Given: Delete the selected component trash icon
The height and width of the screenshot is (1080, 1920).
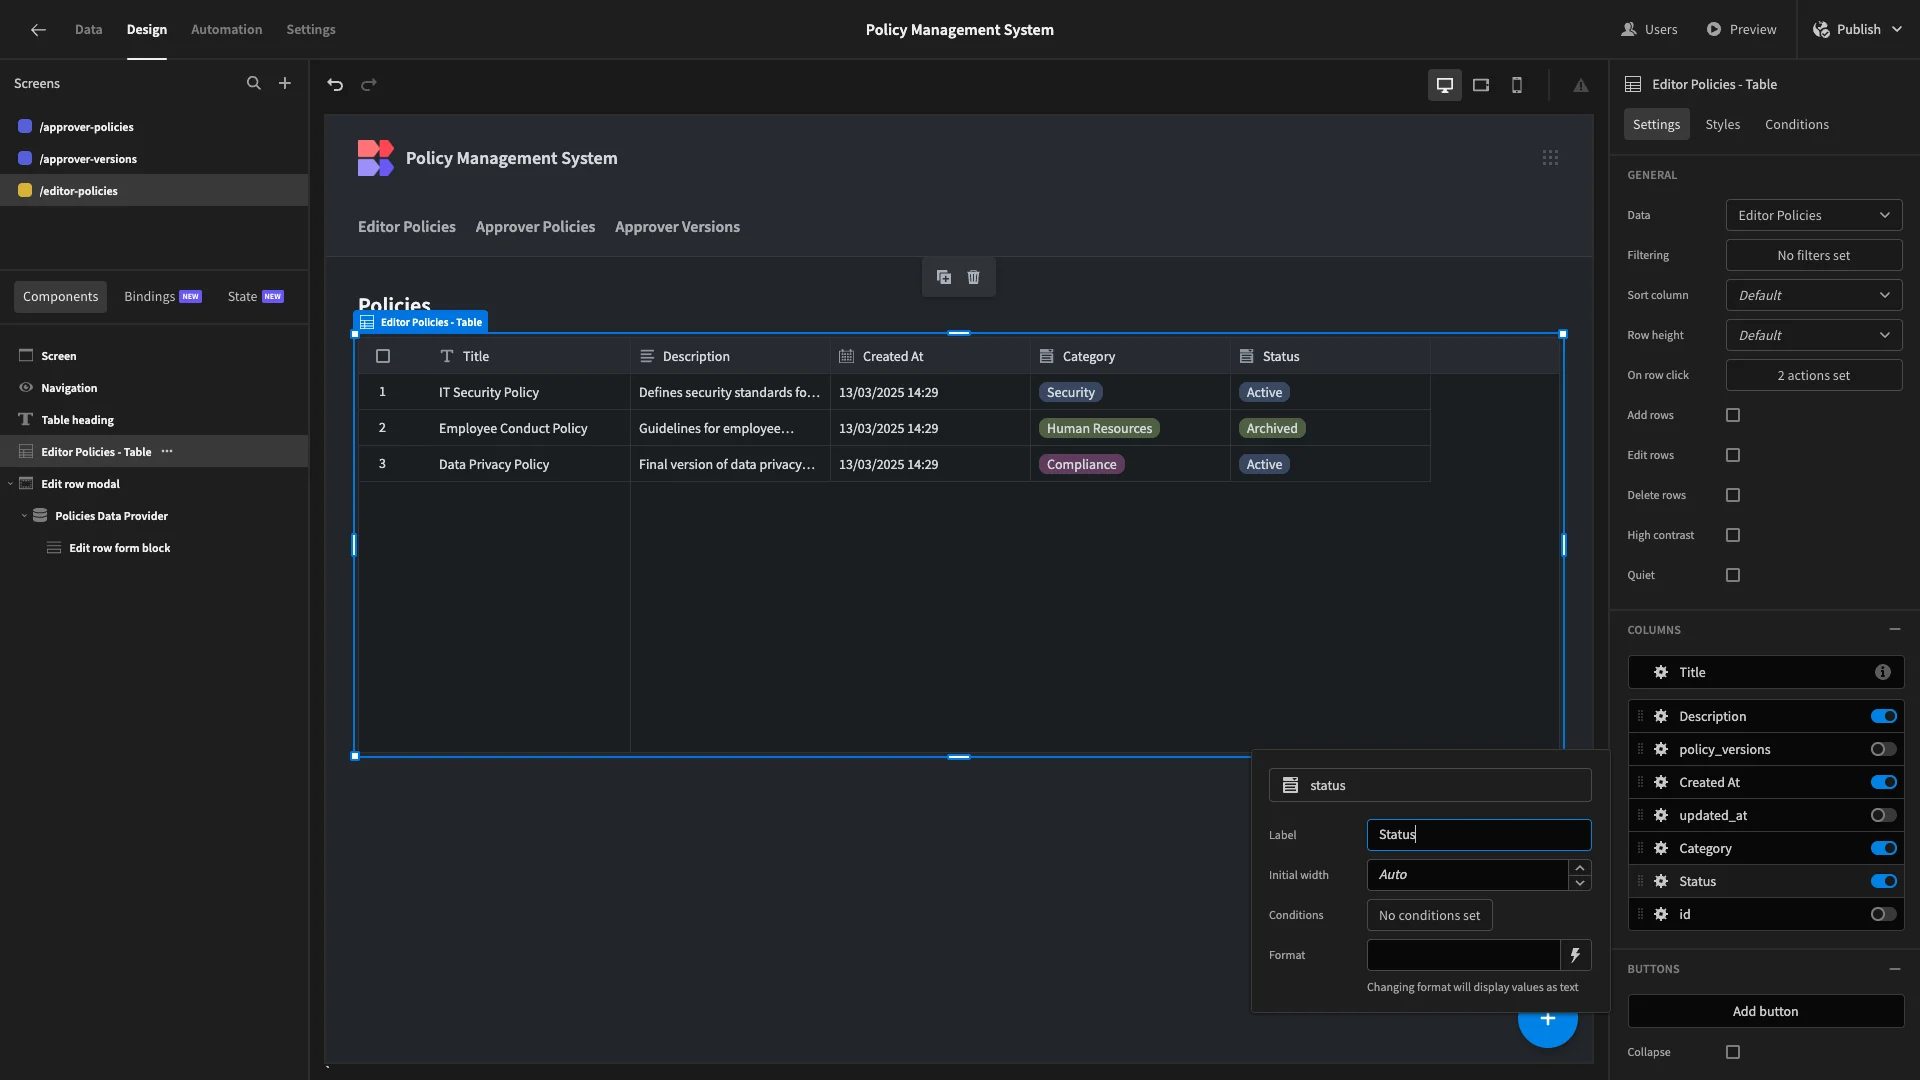Looking at the screenshot, I should [x=974, y=277].
